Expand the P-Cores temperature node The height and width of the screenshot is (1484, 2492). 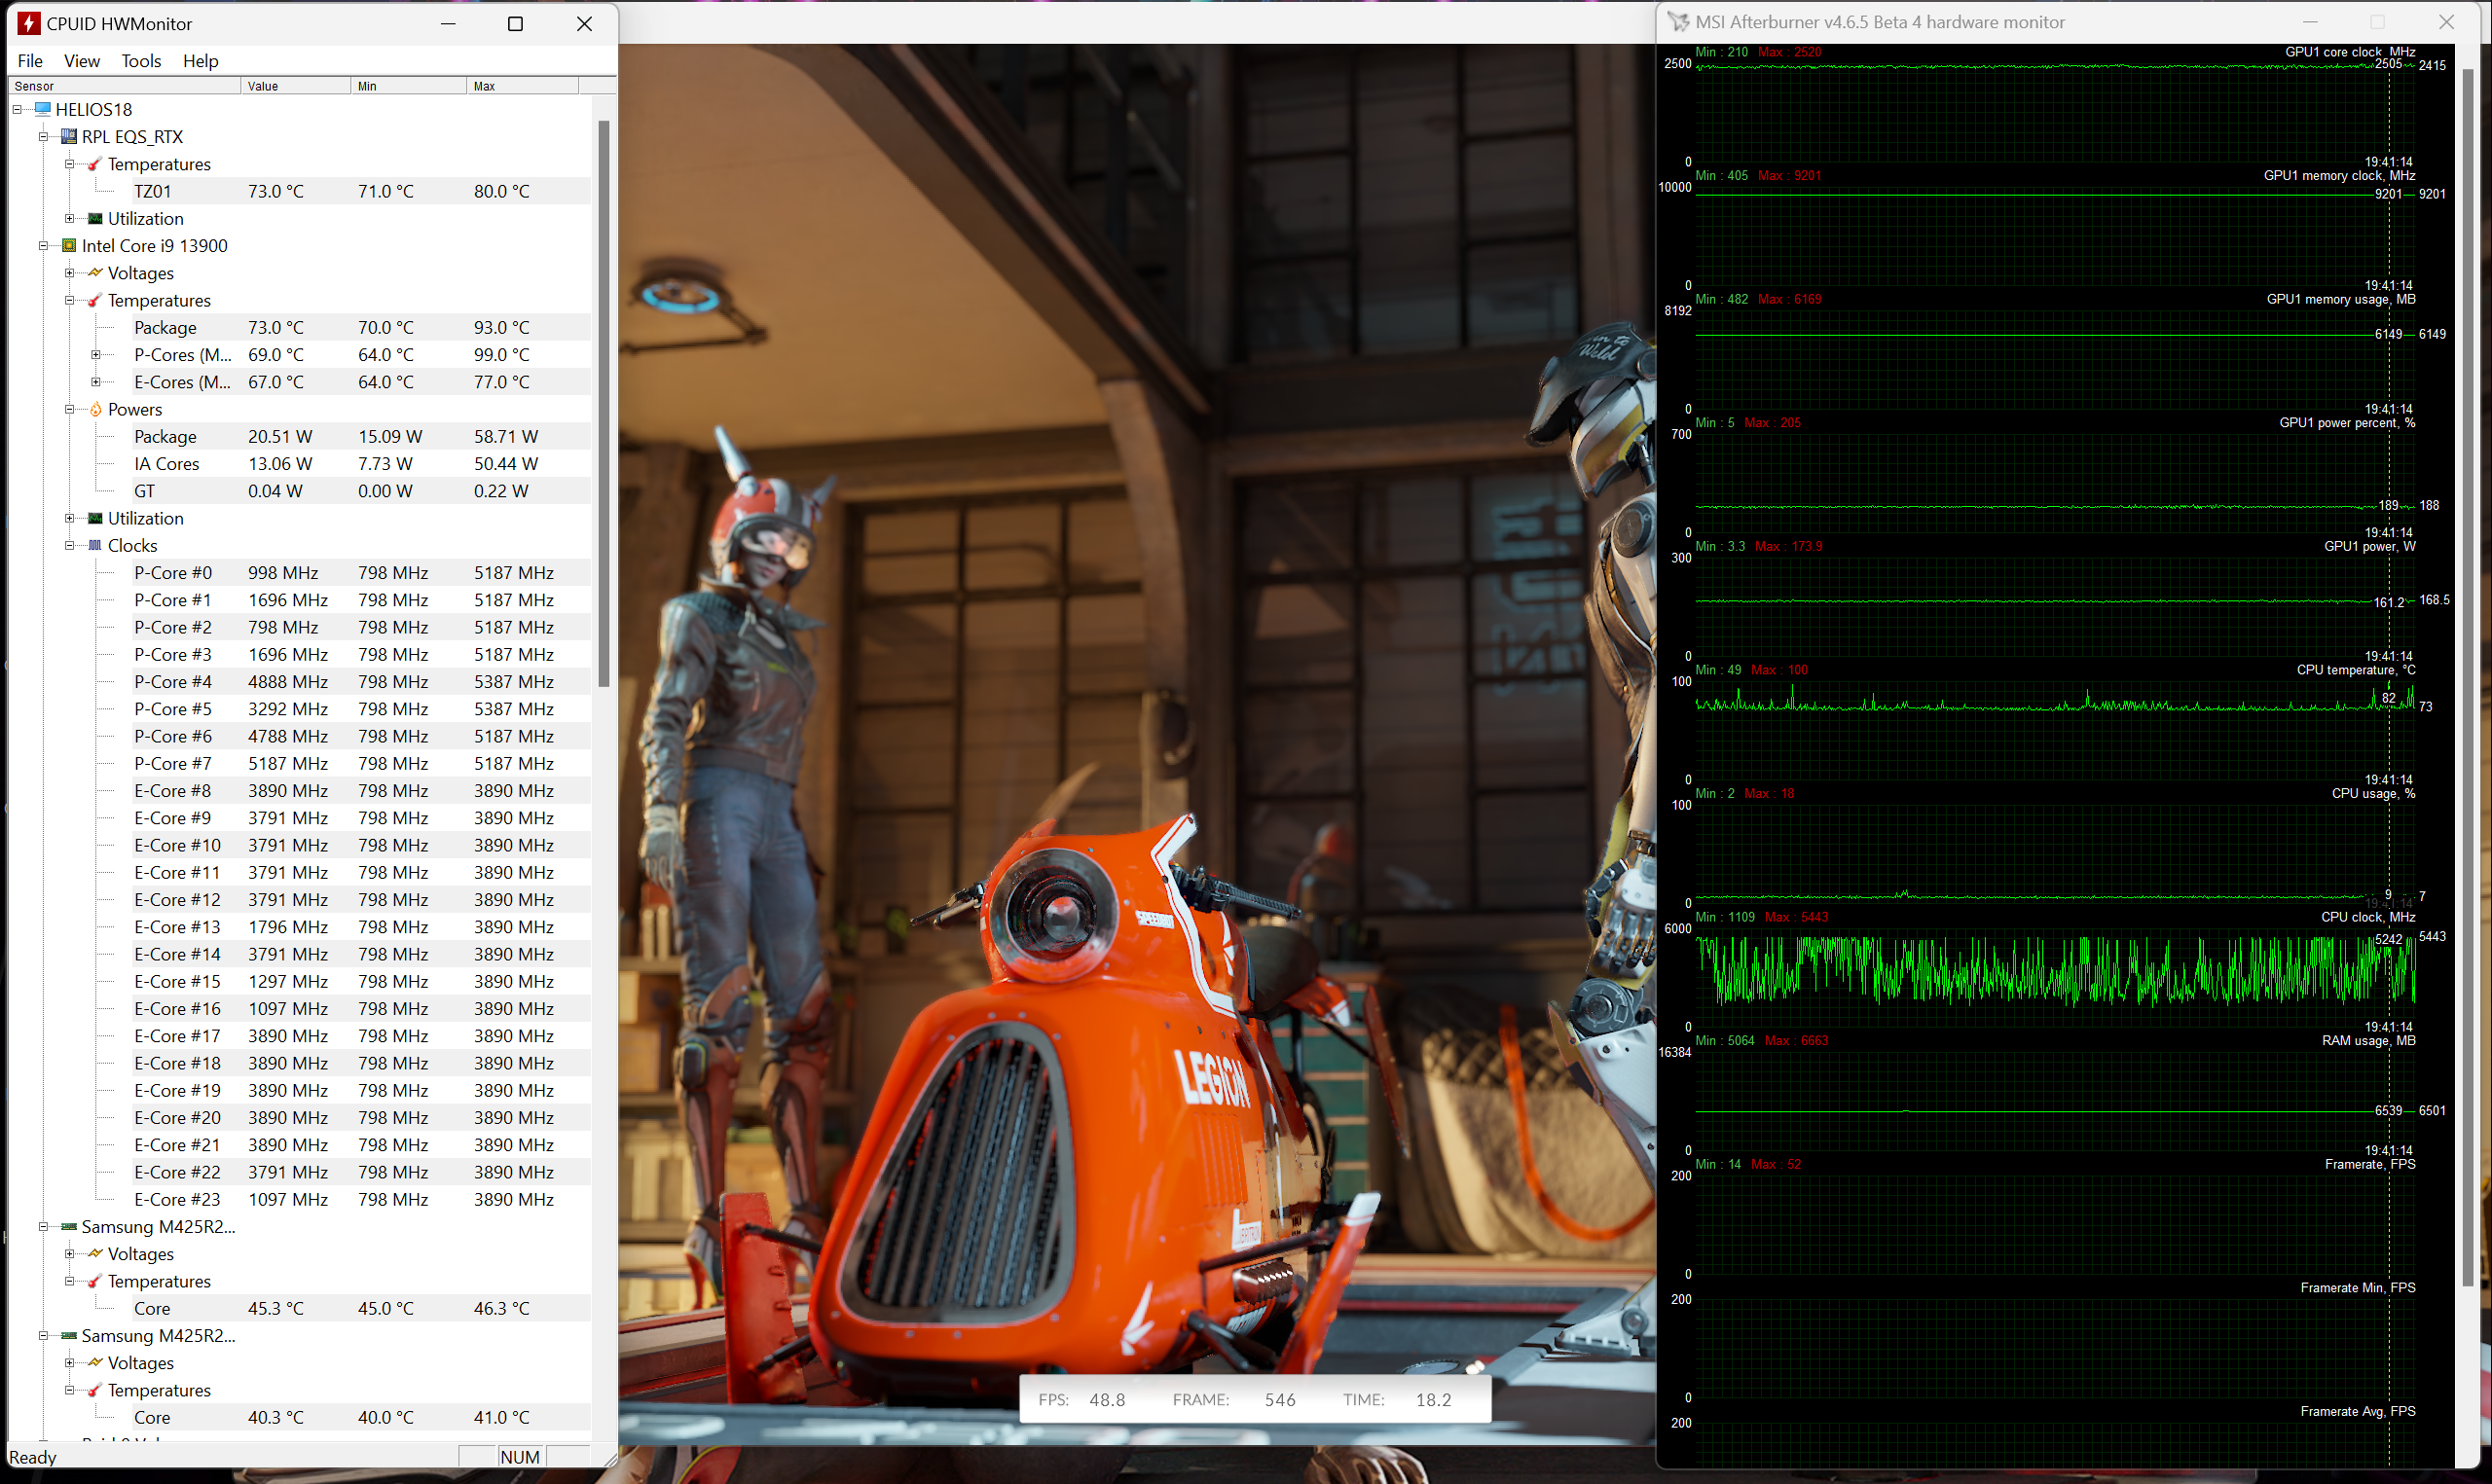tap(96, 354)
